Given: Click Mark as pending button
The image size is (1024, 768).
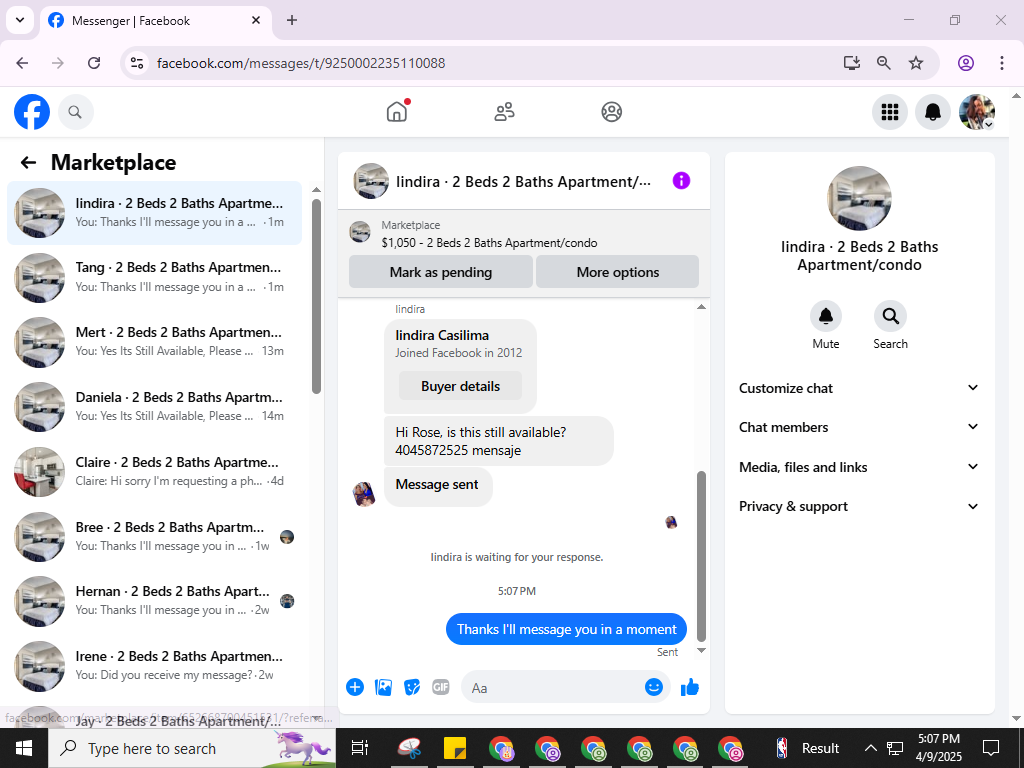Looking at the screenshot, I should (x=441, y=272).
